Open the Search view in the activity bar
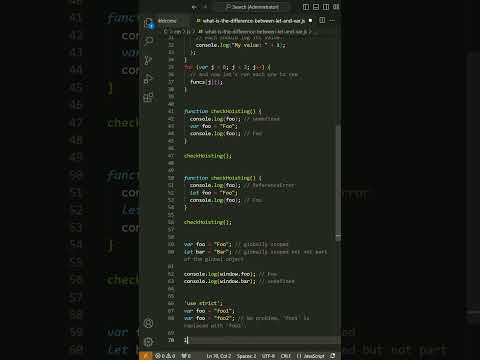The height and width of the screenshot is (360, 480). click(149, 41)
